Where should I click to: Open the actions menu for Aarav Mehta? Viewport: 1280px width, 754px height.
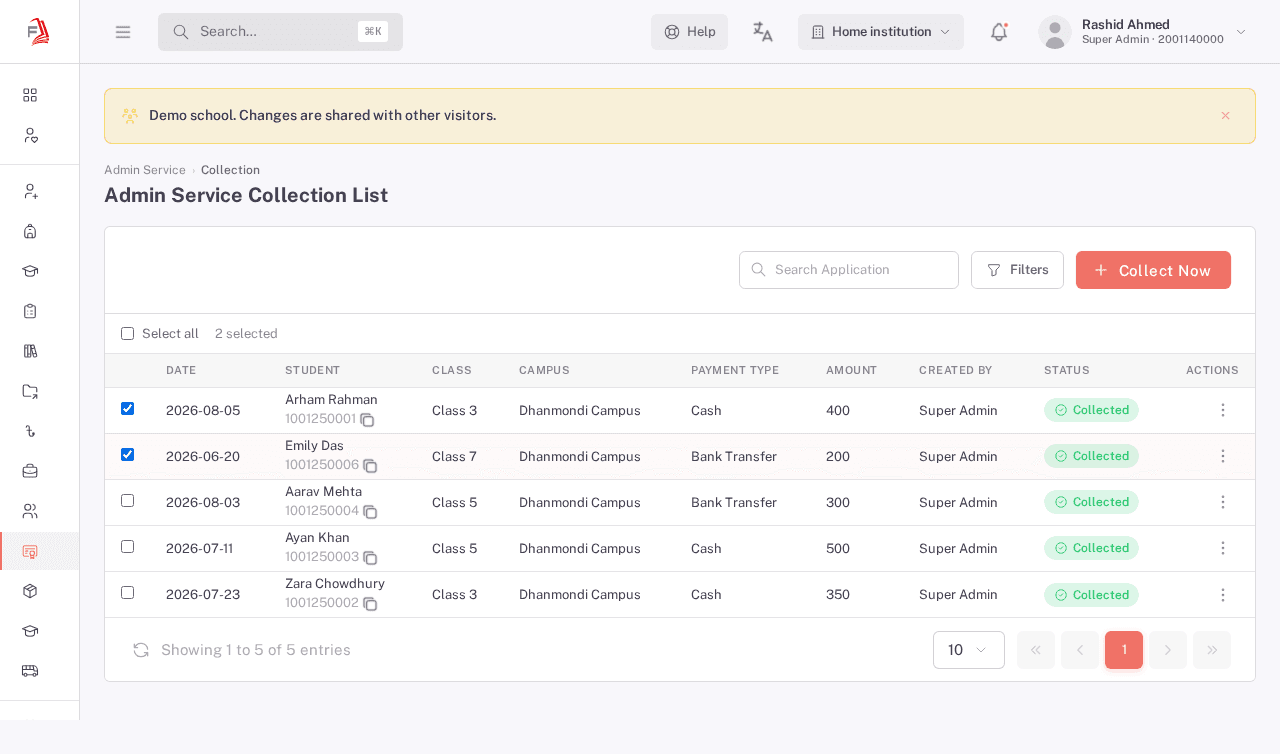pyautogui.click(x=1222, y=502)
